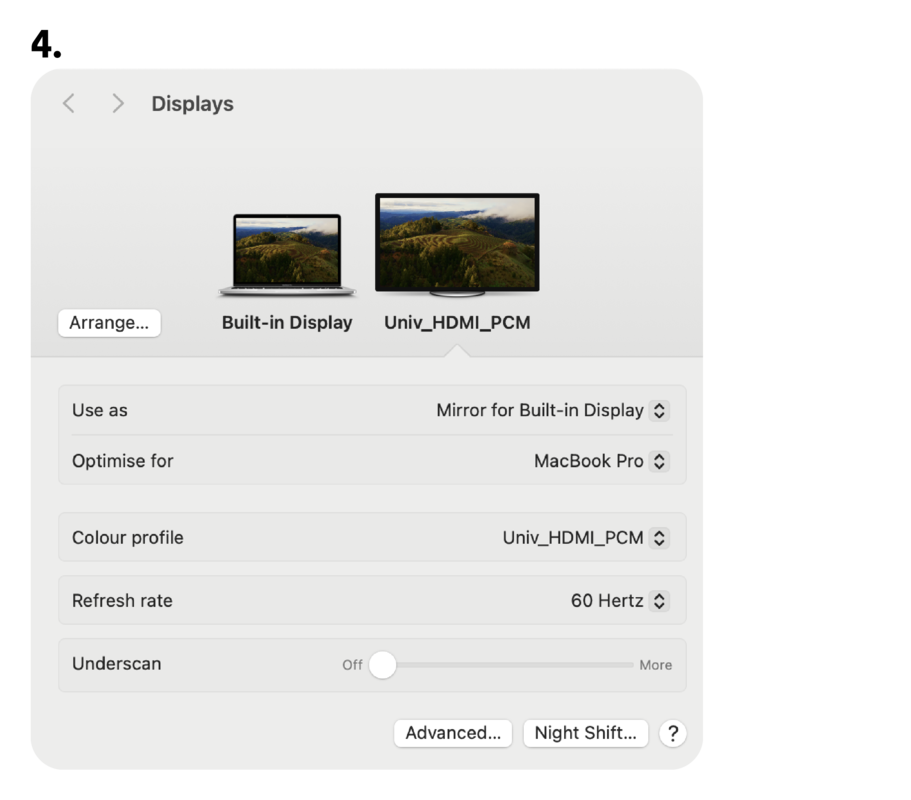Click the 'More' end of Underscan slider
The height and width of the screenshot is (800, 911).
pos(655,665)
